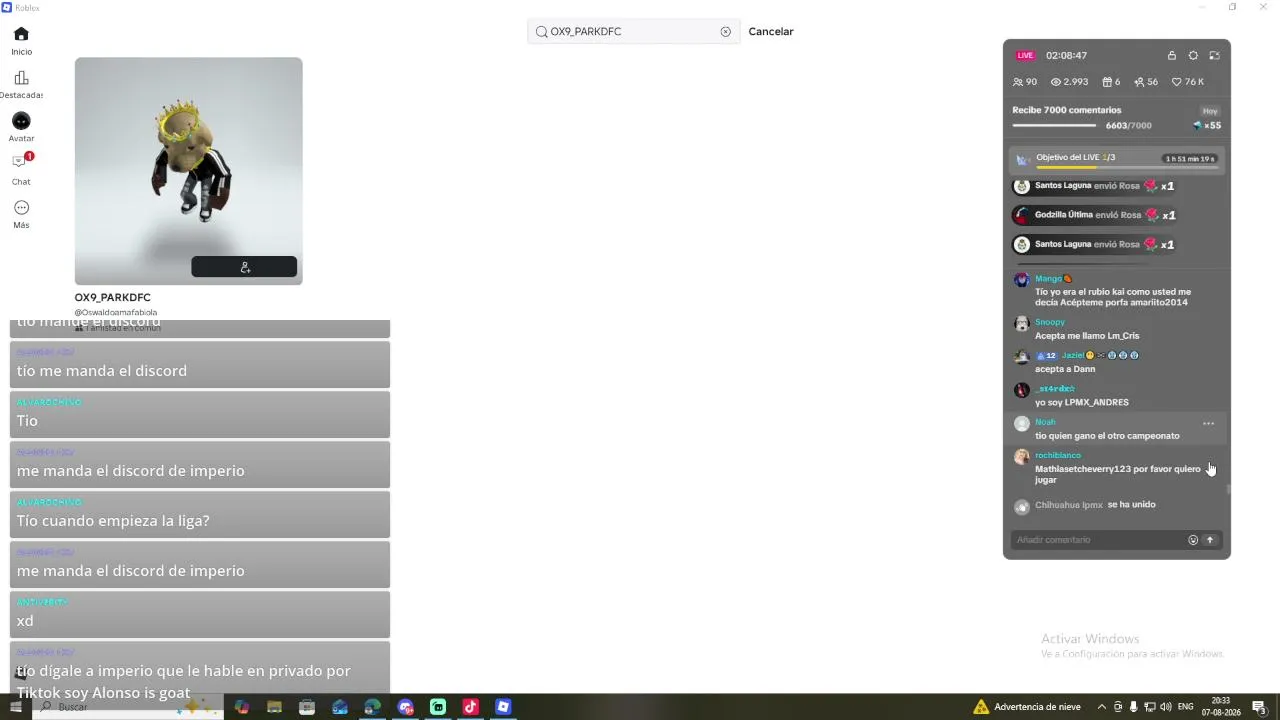Screen dimensions: 1280x720
Task: Open the Windows notification center
Action: tap(1260, 707)
